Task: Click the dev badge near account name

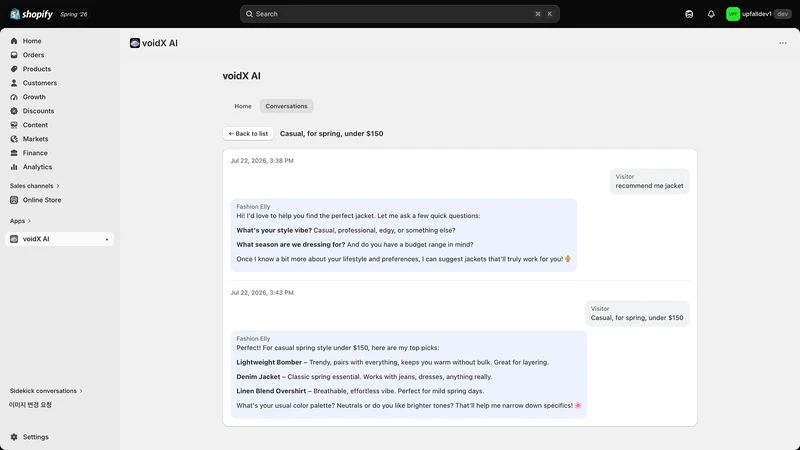Action: click(x=783, y=14)
